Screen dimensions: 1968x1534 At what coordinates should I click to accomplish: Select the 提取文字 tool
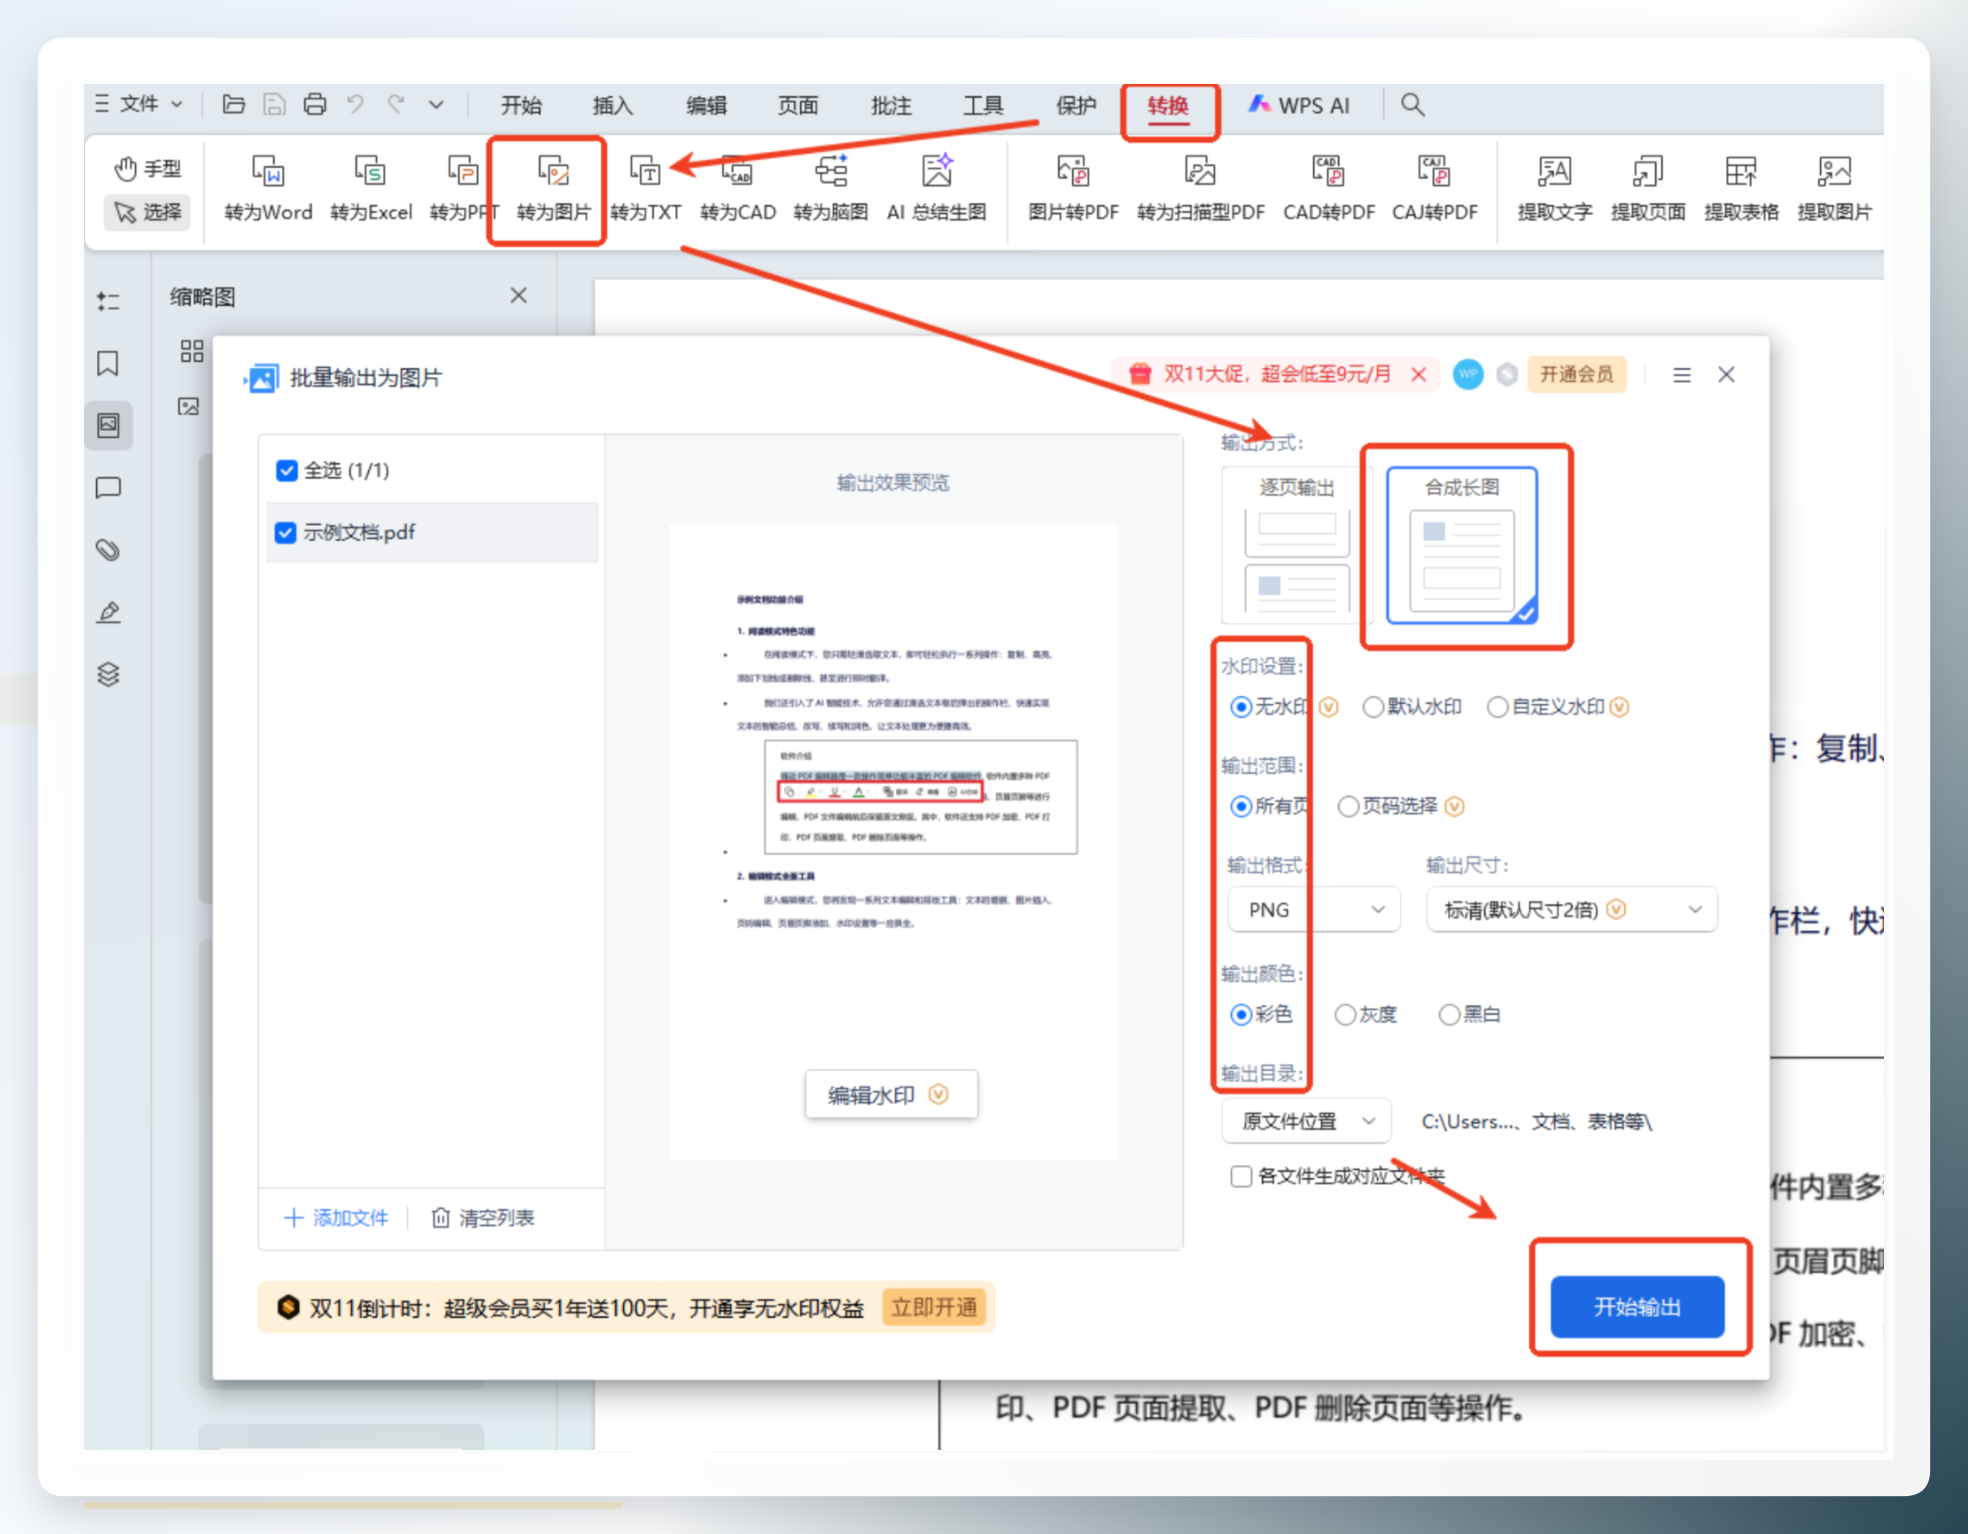point(1554,187)
